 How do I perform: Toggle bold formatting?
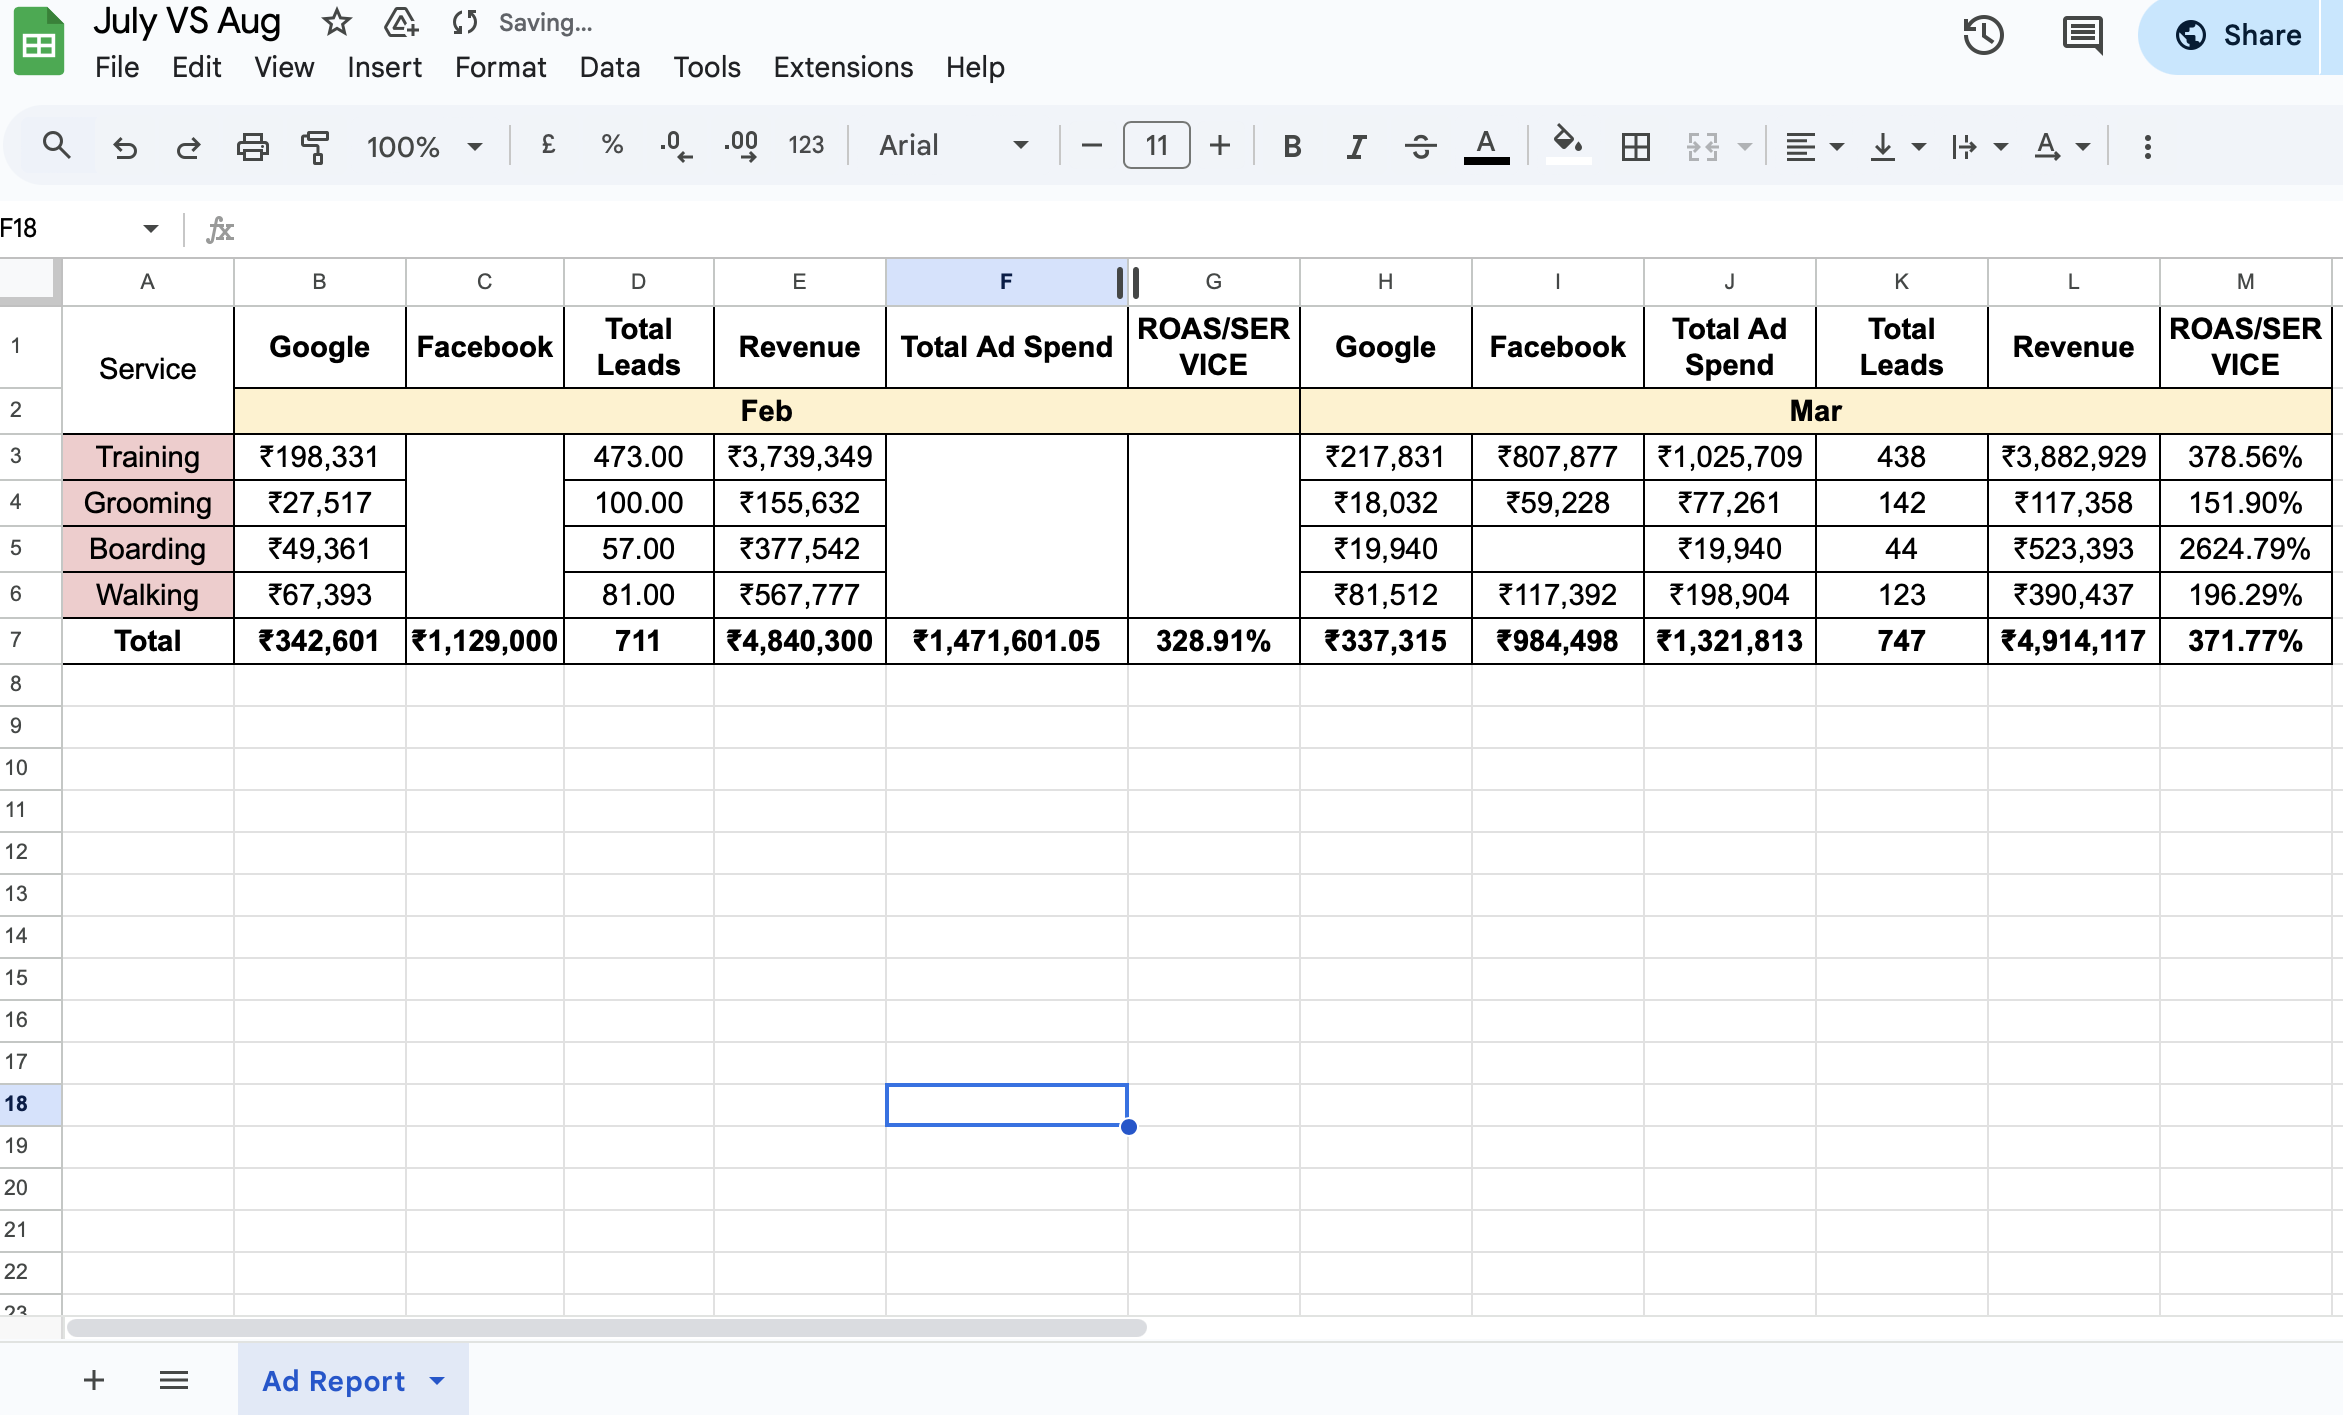[x=1292, y=147]
